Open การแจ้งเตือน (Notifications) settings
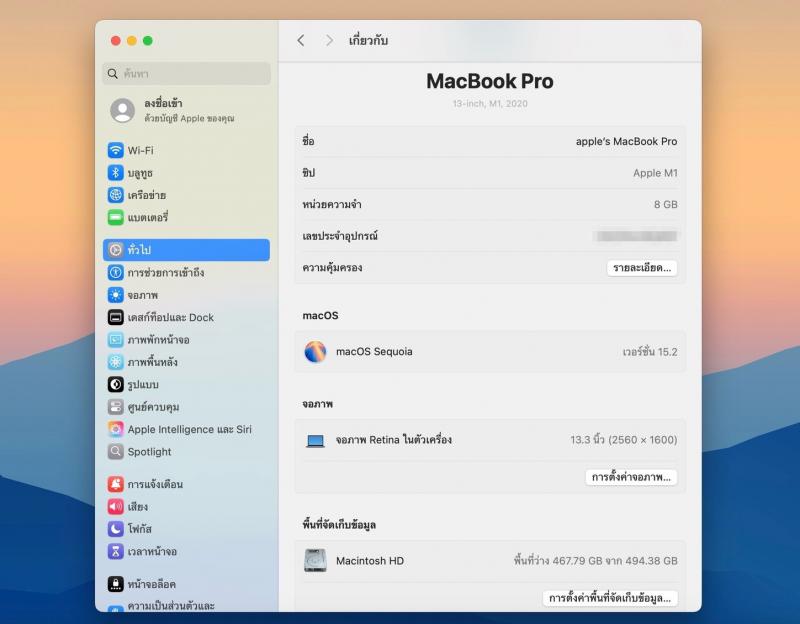 pyautogui.click(x=186, y=484)
